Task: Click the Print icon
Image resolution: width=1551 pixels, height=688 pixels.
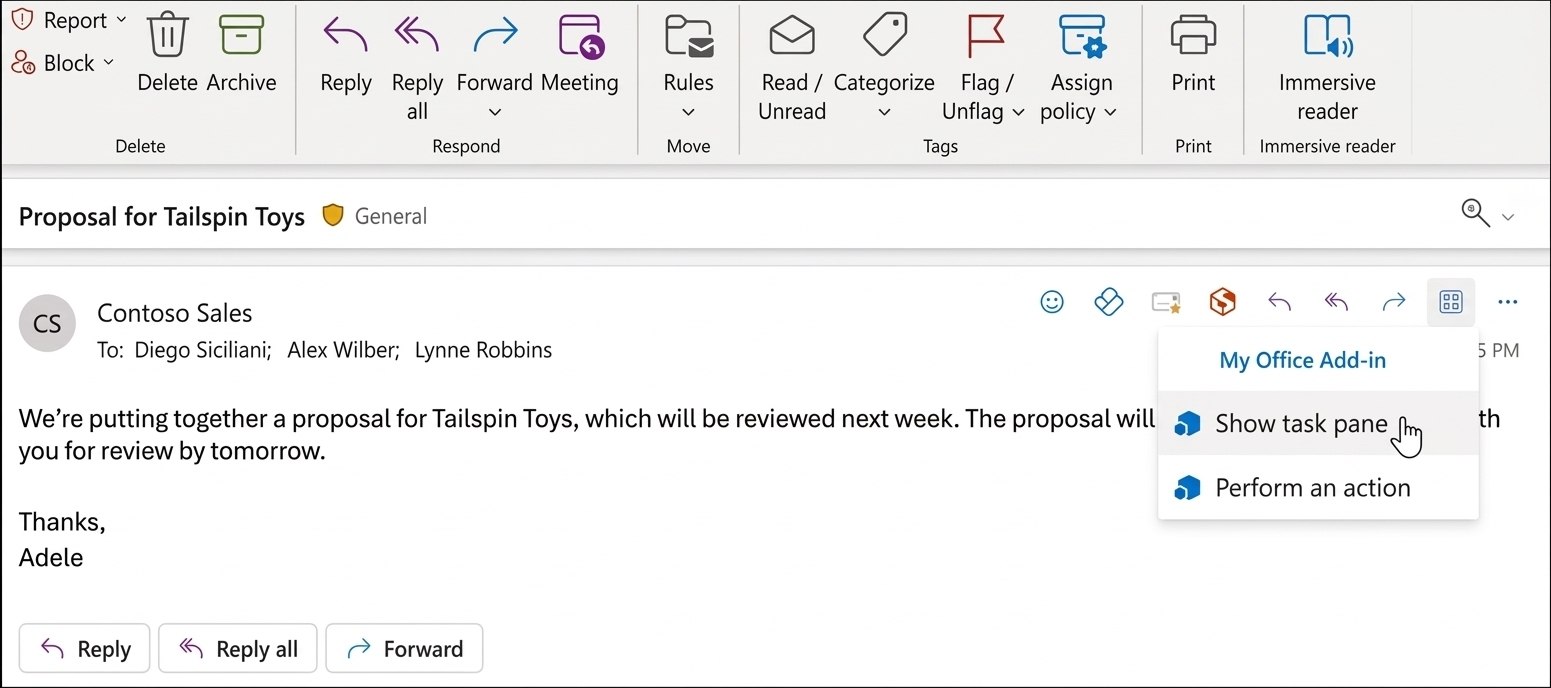Action: click(x=1191, y=60)
